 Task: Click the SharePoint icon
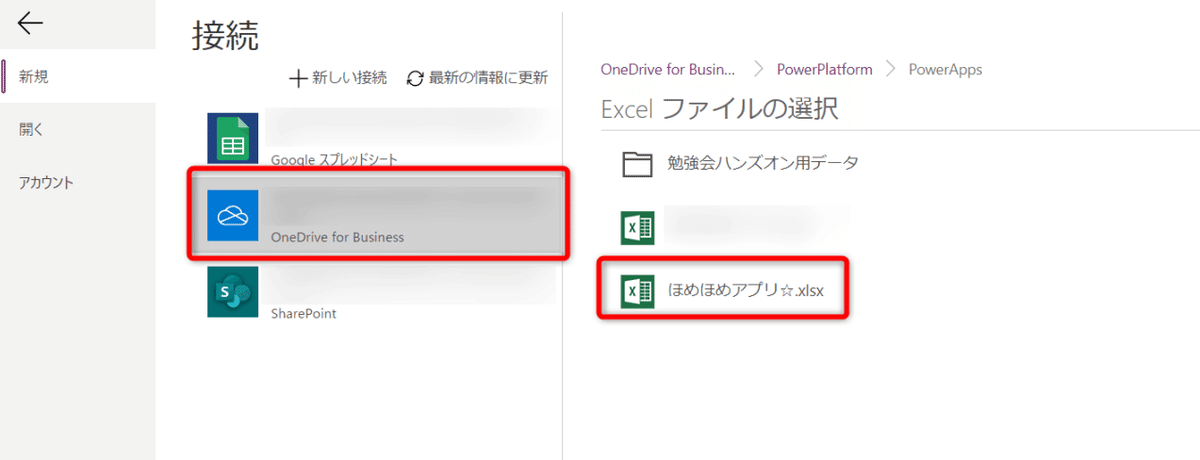(232, 292)
